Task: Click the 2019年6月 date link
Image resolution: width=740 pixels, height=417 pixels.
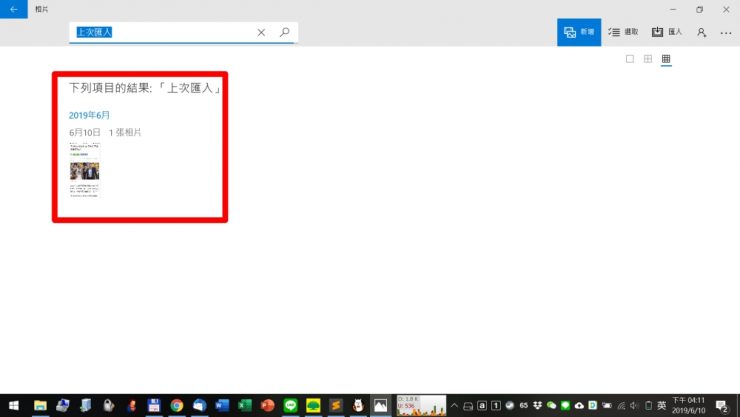Action: click(88, 115)
